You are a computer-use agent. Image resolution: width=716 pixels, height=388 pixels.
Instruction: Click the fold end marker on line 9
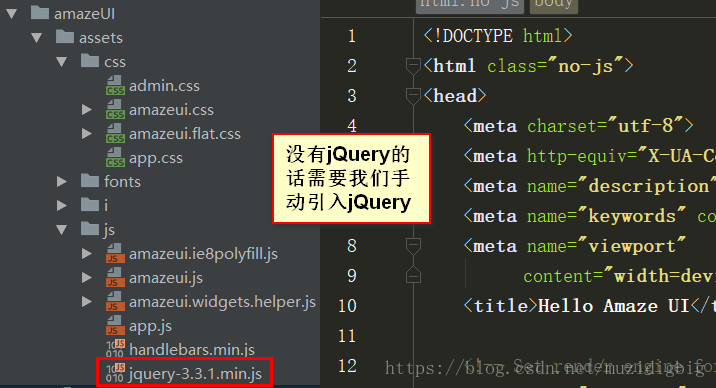click(x=413, y=275)
